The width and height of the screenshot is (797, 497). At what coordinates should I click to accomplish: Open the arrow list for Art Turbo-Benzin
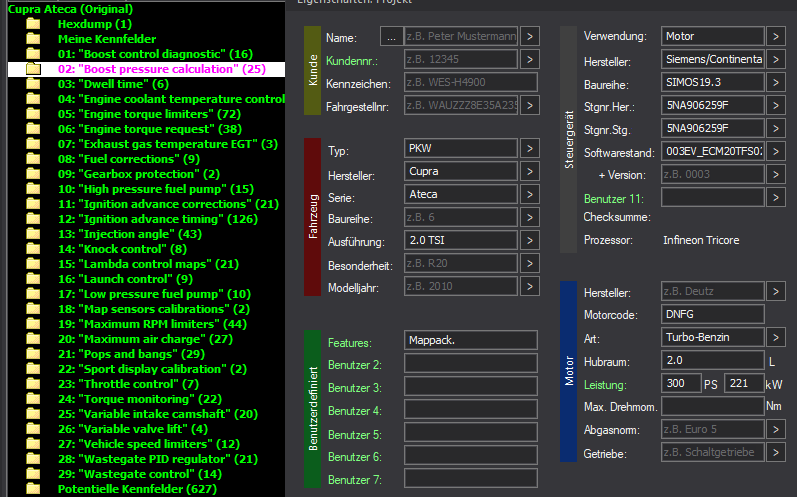pos(776,337)
